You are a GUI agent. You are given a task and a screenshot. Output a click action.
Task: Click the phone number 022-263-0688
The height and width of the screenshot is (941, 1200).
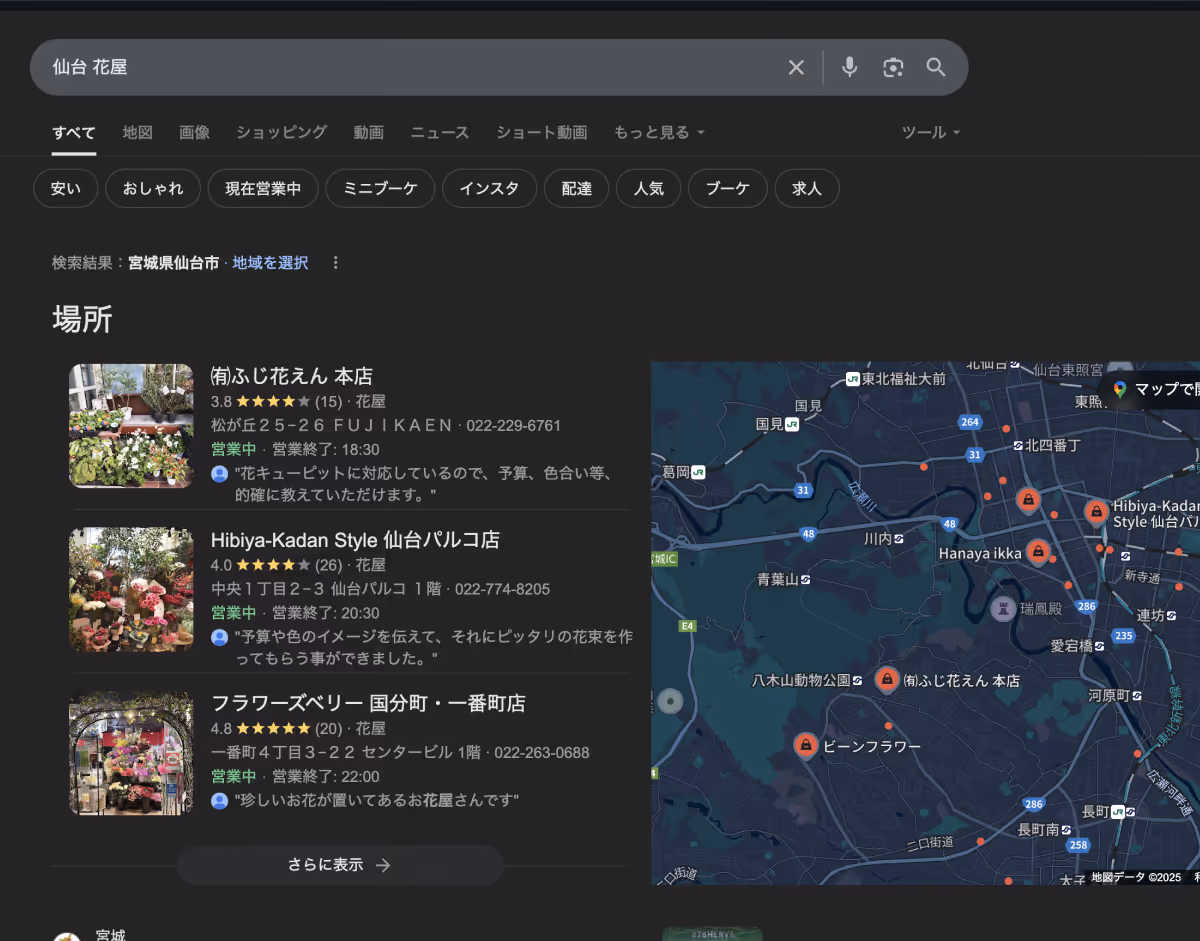(x=542, y=753)
